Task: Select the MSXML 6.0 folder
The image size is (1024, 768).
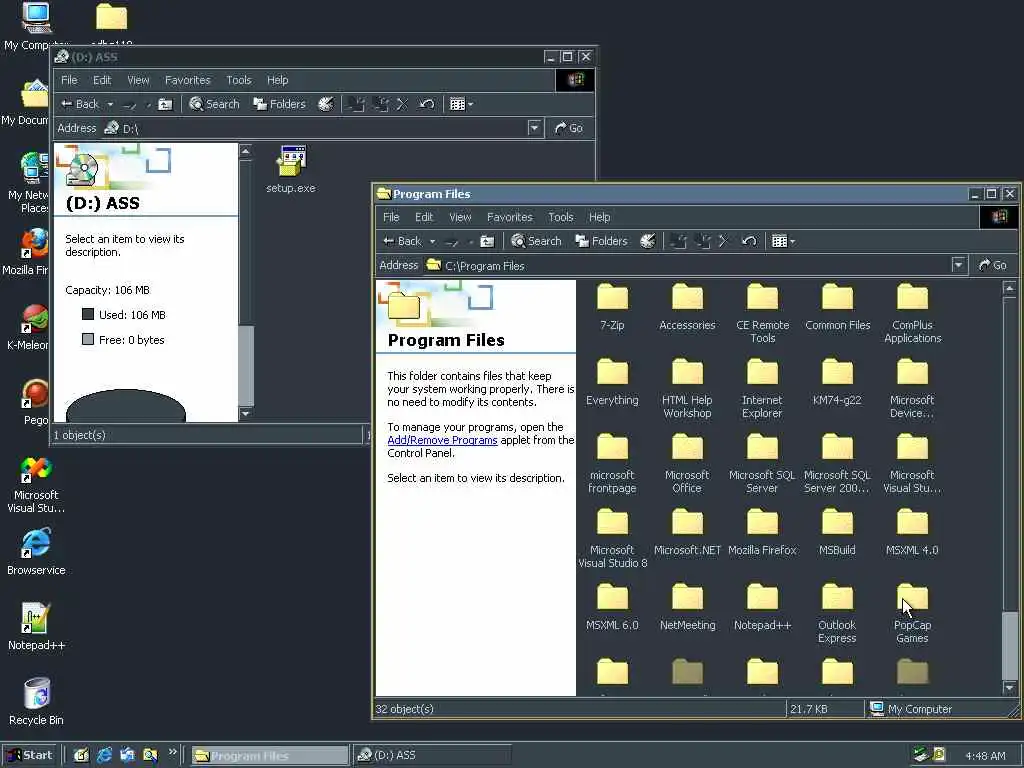Action: [x=612, y=608]
